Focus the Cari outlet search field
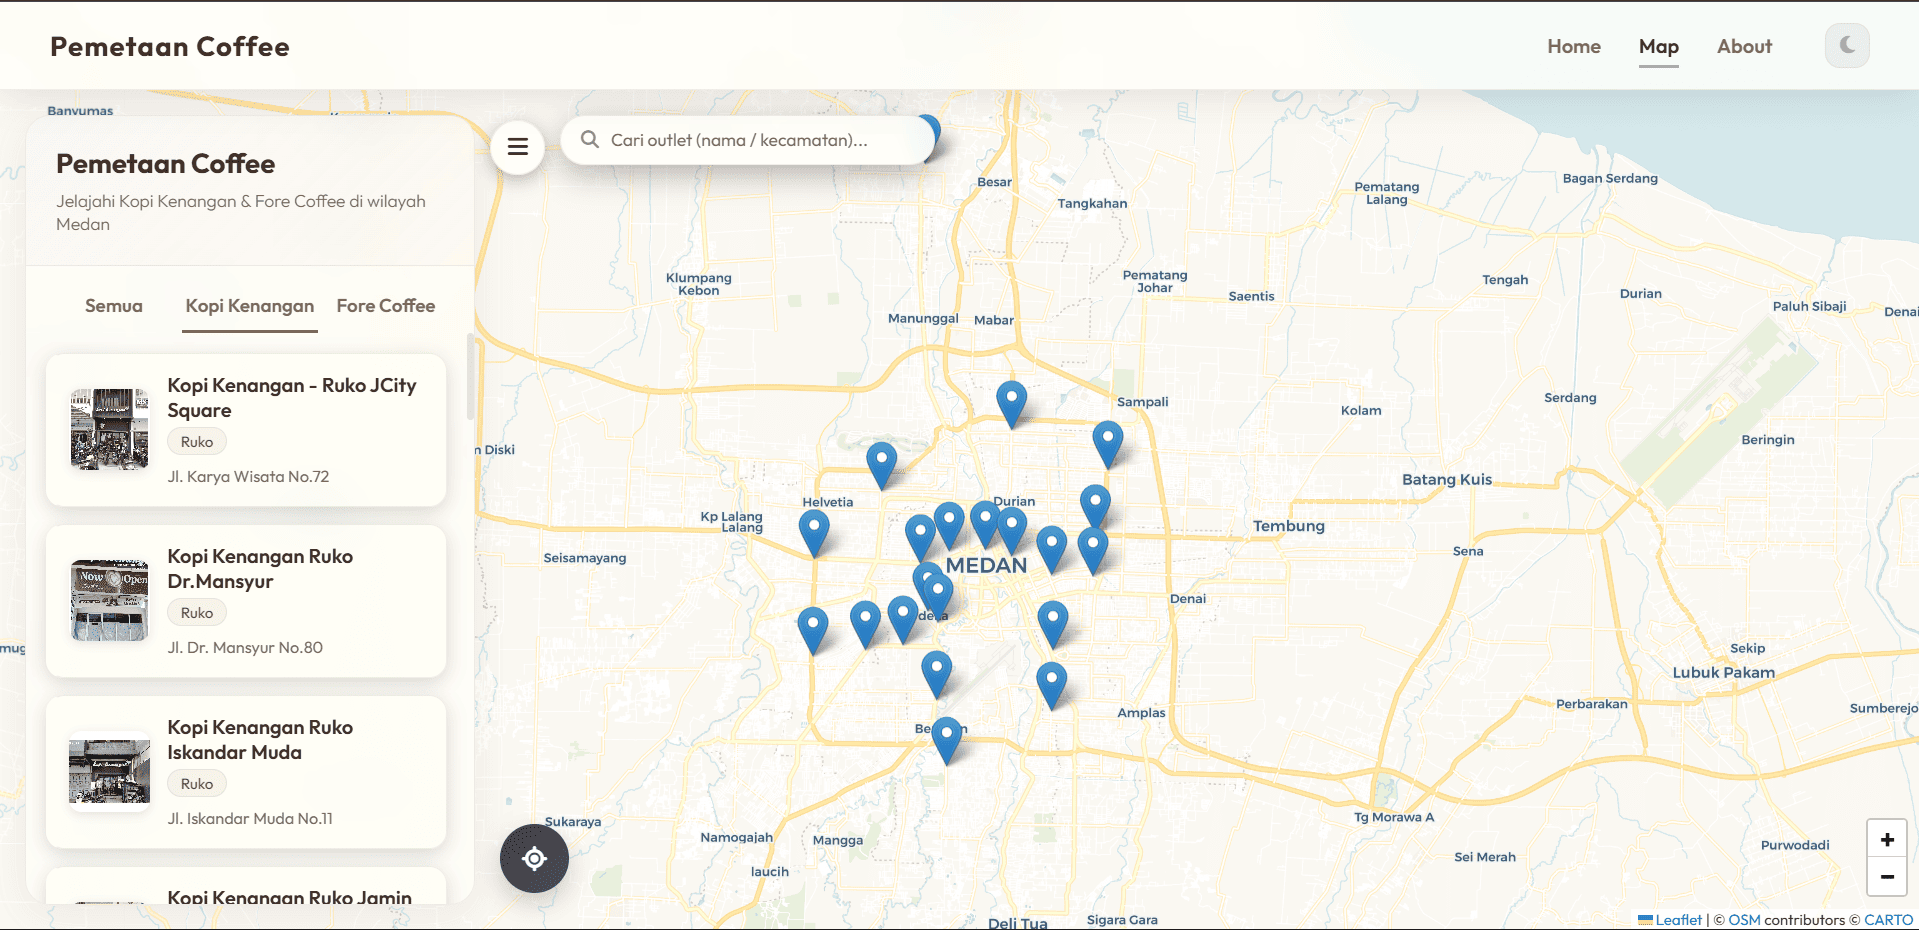Screen dimensions: 1919x930 [x=748, y=140]
